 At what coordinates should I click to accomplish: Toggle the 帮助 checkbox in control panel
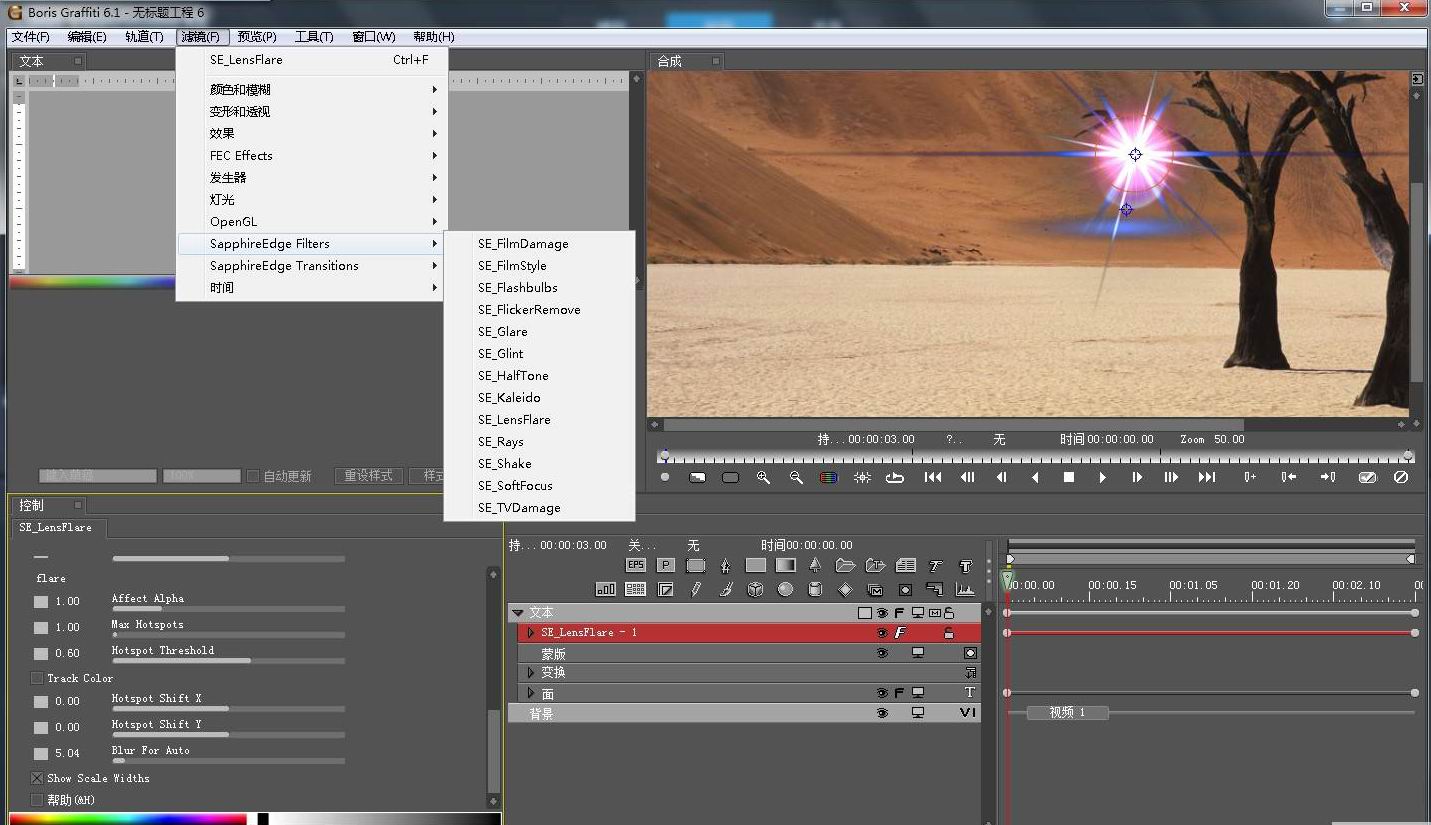(x=37, y=800)
